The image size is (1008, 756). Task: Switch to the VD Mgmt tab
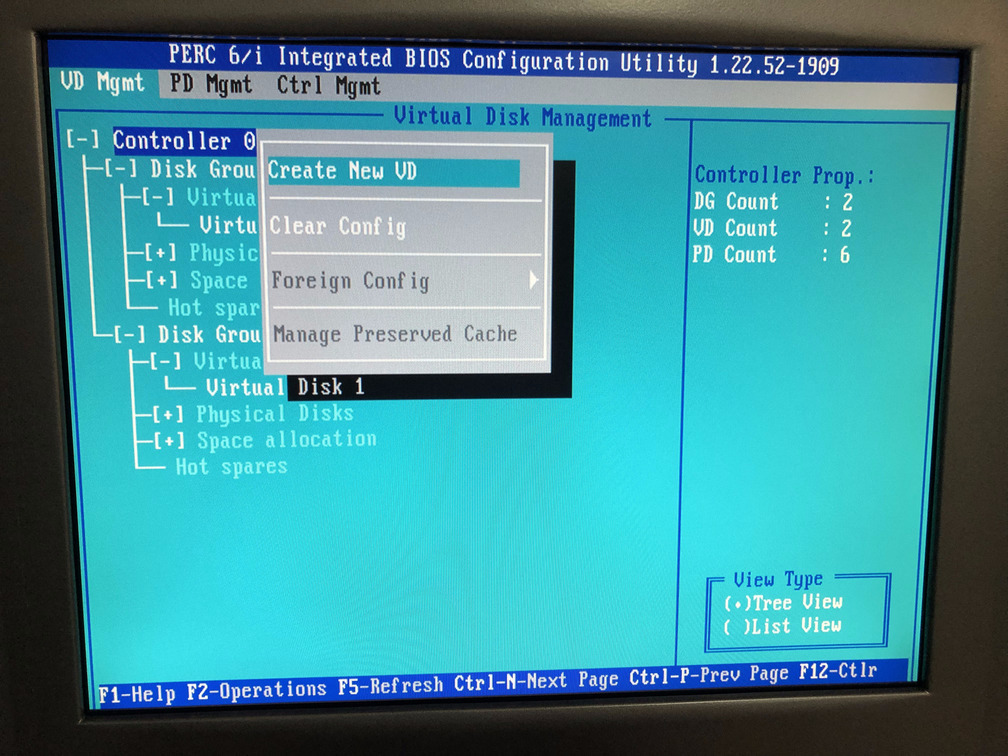coord(102,82)
